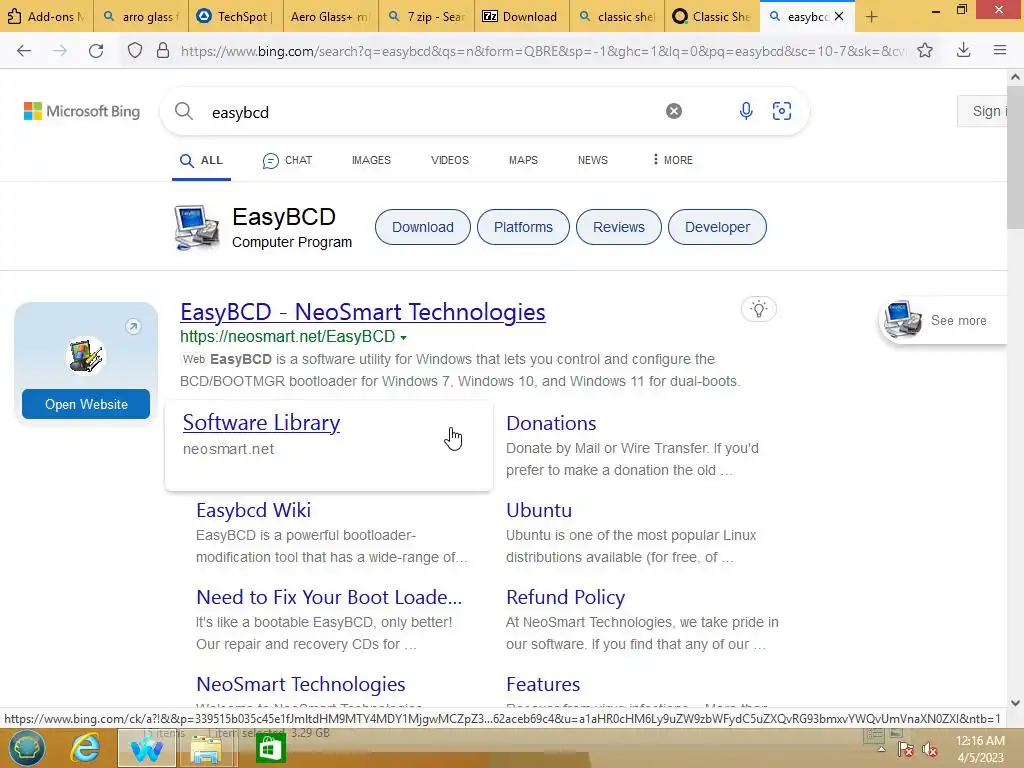This screenshot has width=1024, height=768.
Task: Click the browser back arrow
Action: pos(24,50)
